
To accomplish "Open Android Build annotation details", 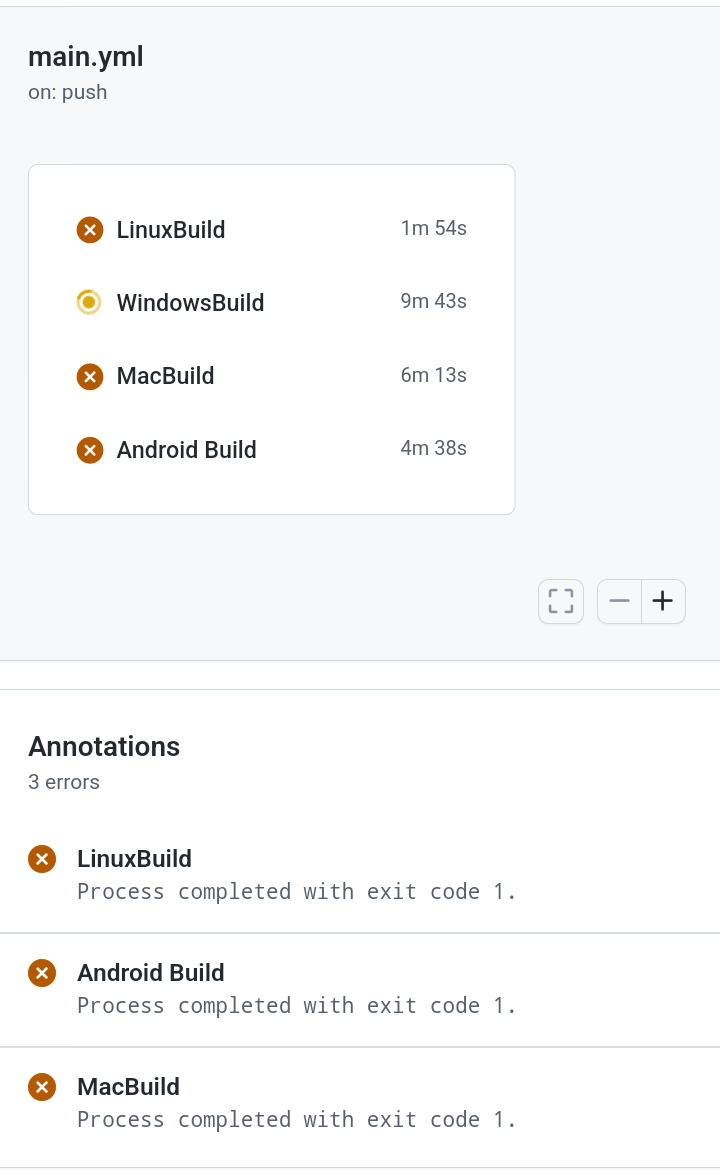I will click(150, 972).
